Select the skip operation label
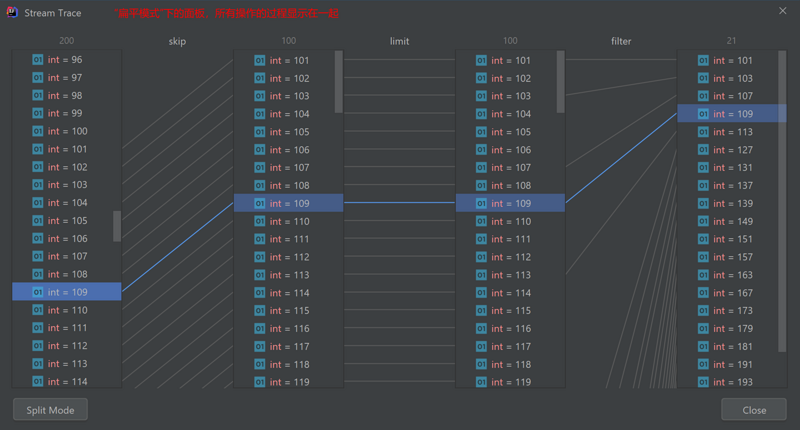 (177, 41)
